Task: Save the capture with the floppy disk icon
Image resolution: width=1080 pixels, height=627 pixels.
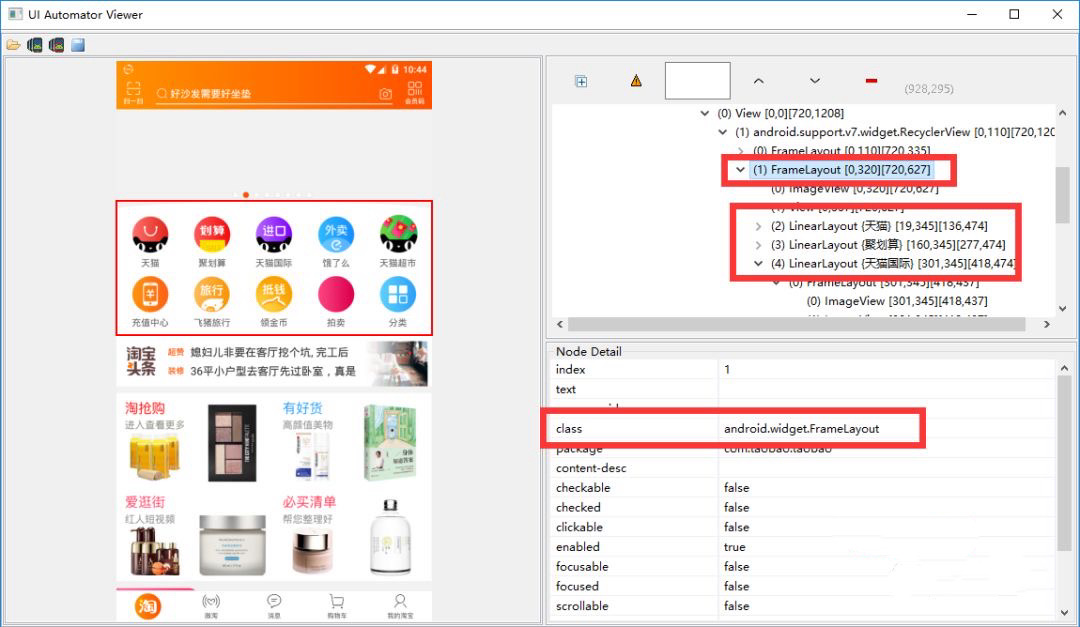Action: pos(78,45)
